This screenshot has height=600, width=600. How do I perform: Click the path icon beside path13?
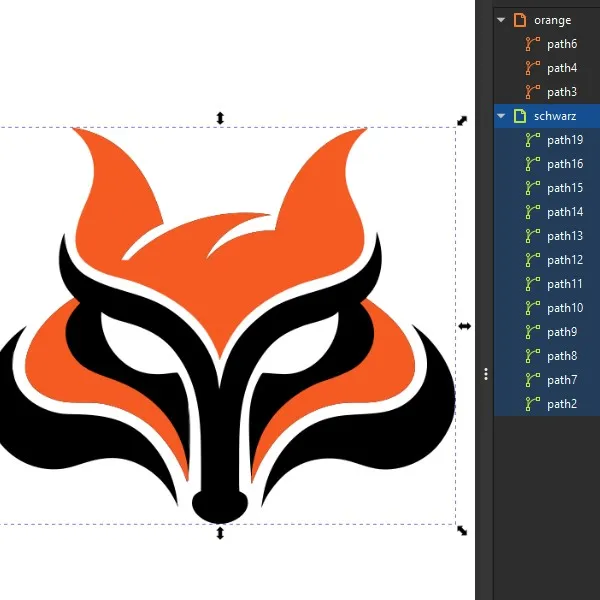[533, 236]
